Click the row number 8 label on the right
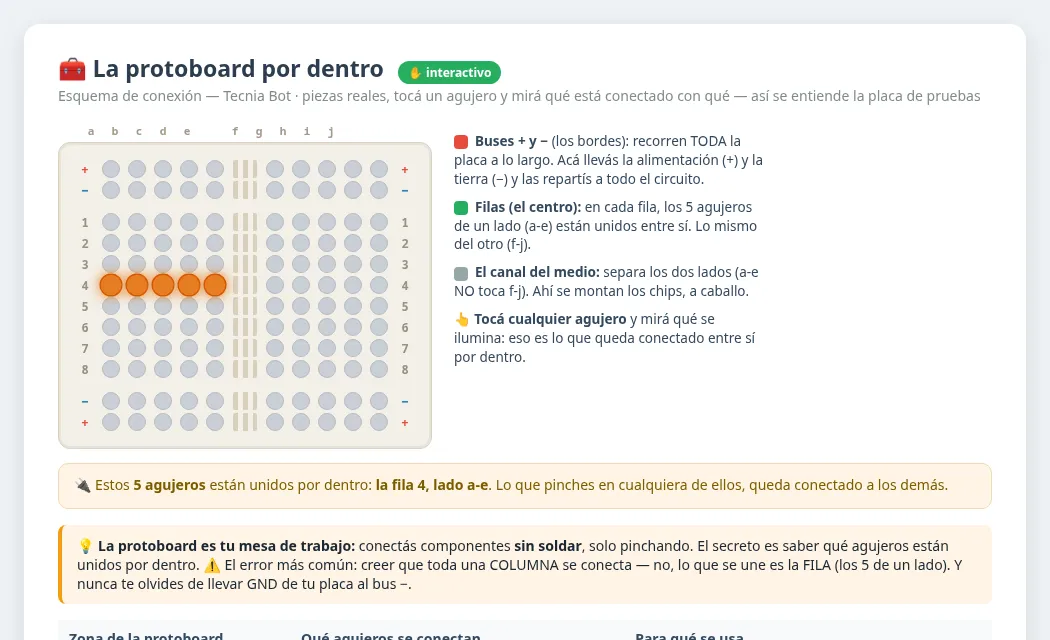This screenshot has height=640, width=1050. 405,370
